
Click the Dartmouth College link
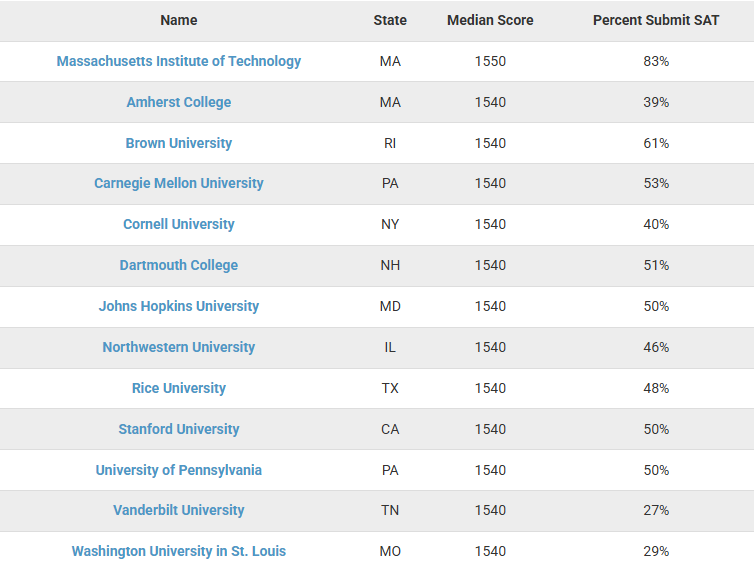tap(178, 265)
